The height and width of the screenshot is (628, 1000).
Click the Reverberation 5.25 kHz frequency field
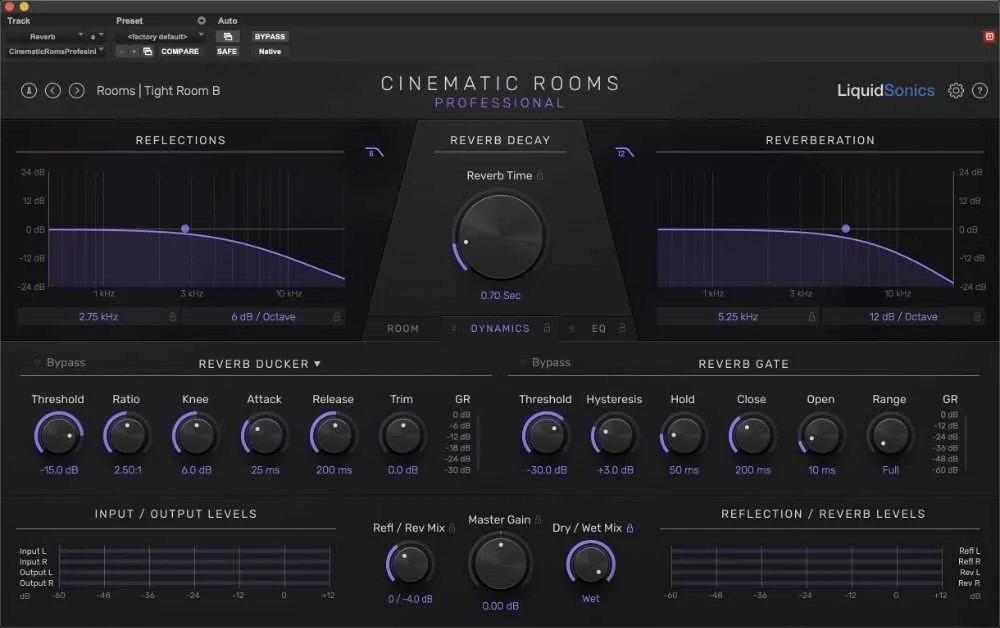pos(738,316)
